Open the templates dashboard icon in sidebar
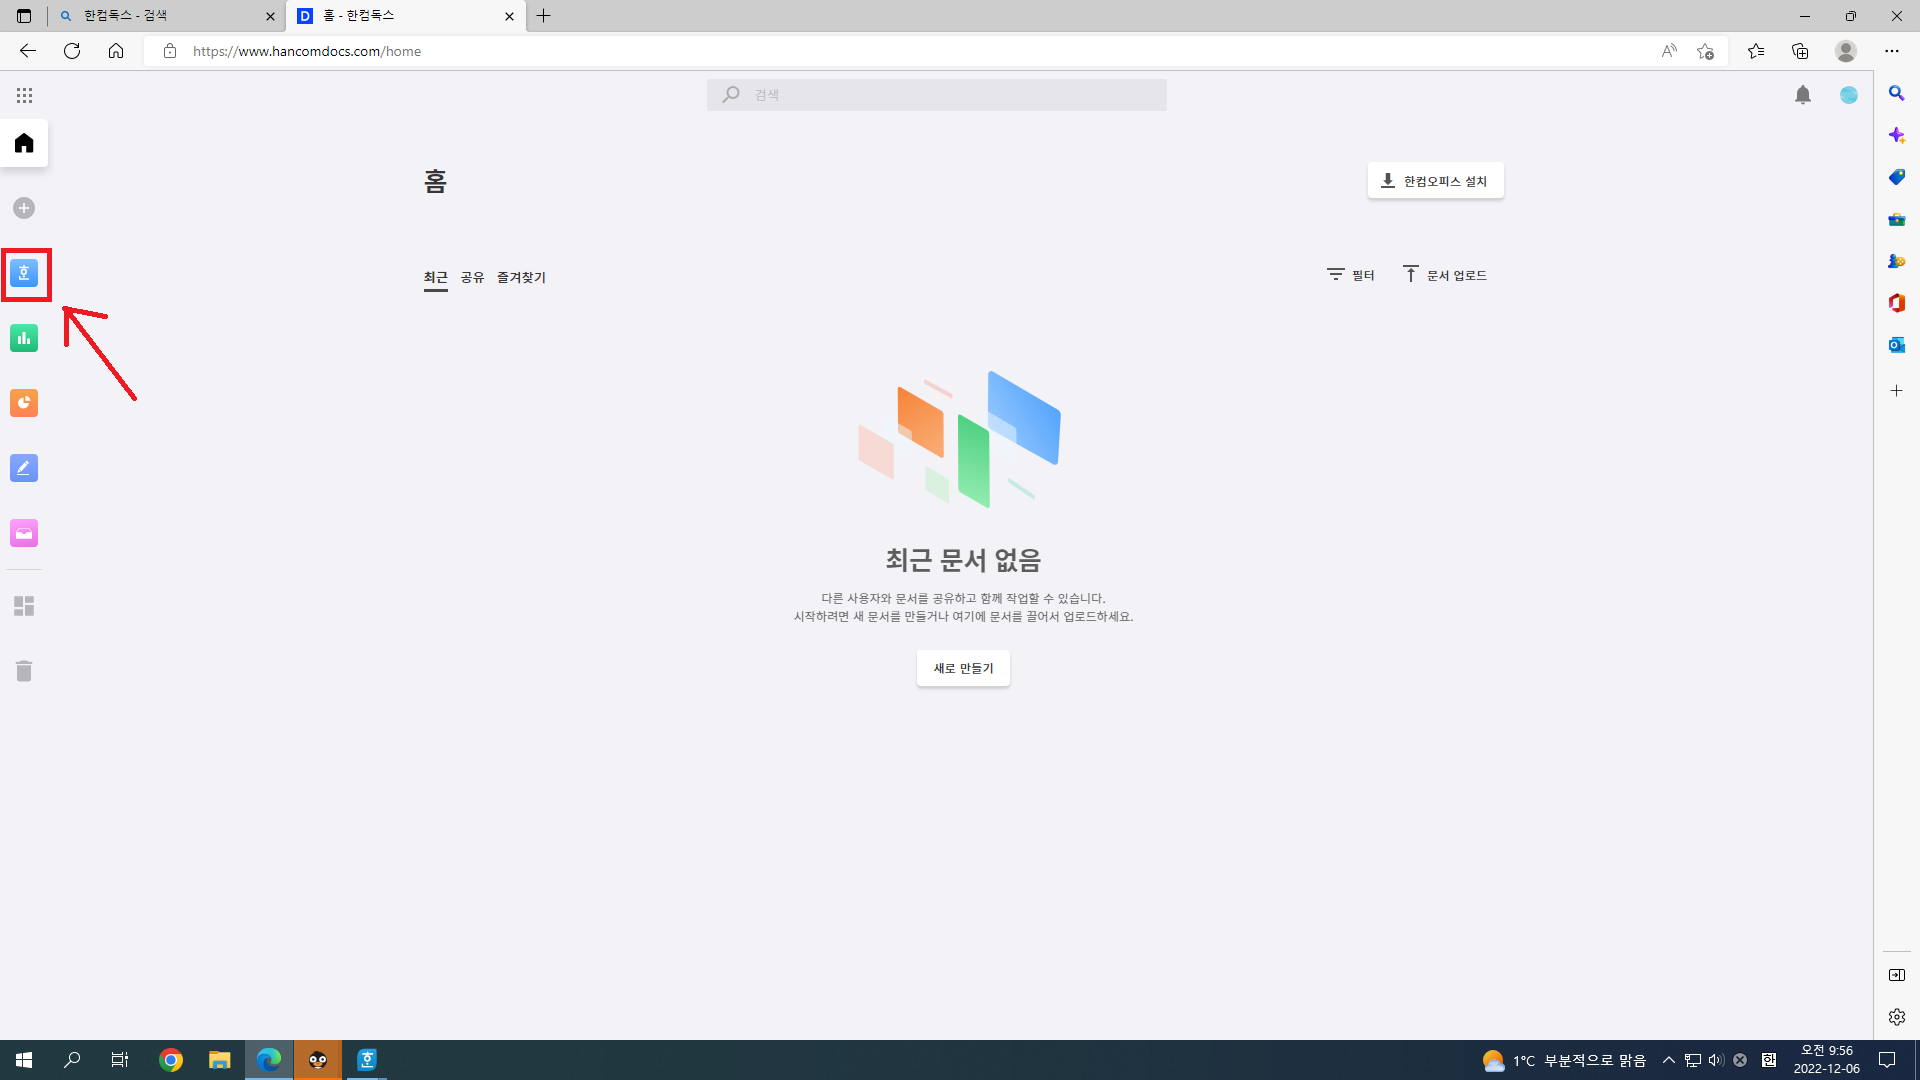This screenshot has width=1920, height=1080. tap(24, 606)
